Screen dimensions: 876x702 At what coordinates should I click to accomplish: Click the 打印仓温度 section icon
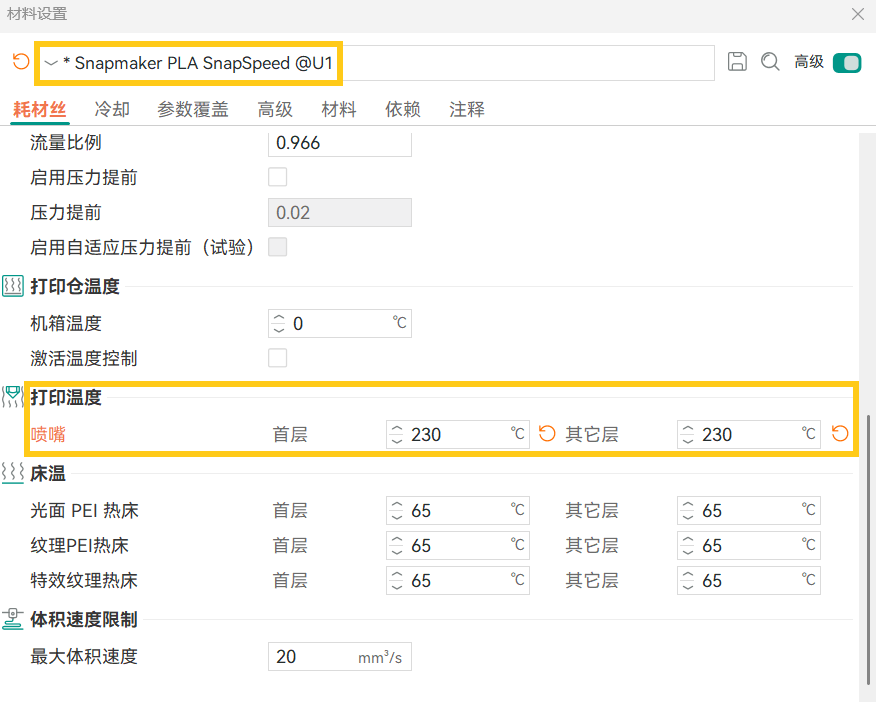click(x=13, y=286)
